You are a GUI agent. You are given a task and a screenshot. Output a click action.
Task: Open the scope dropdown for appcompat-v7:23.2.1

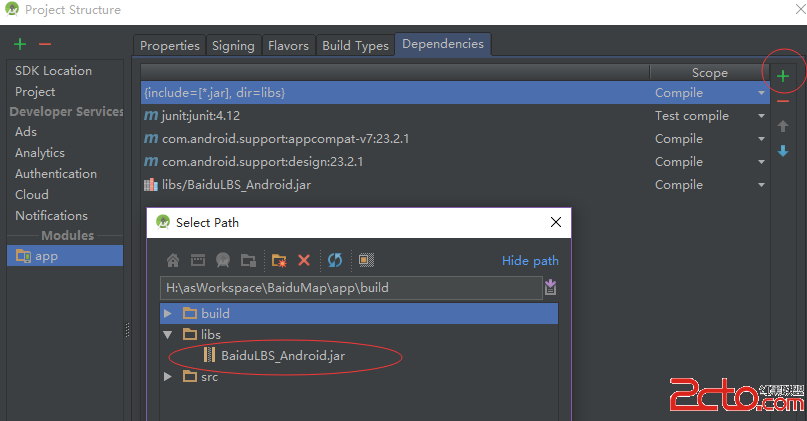coord(761,139)
